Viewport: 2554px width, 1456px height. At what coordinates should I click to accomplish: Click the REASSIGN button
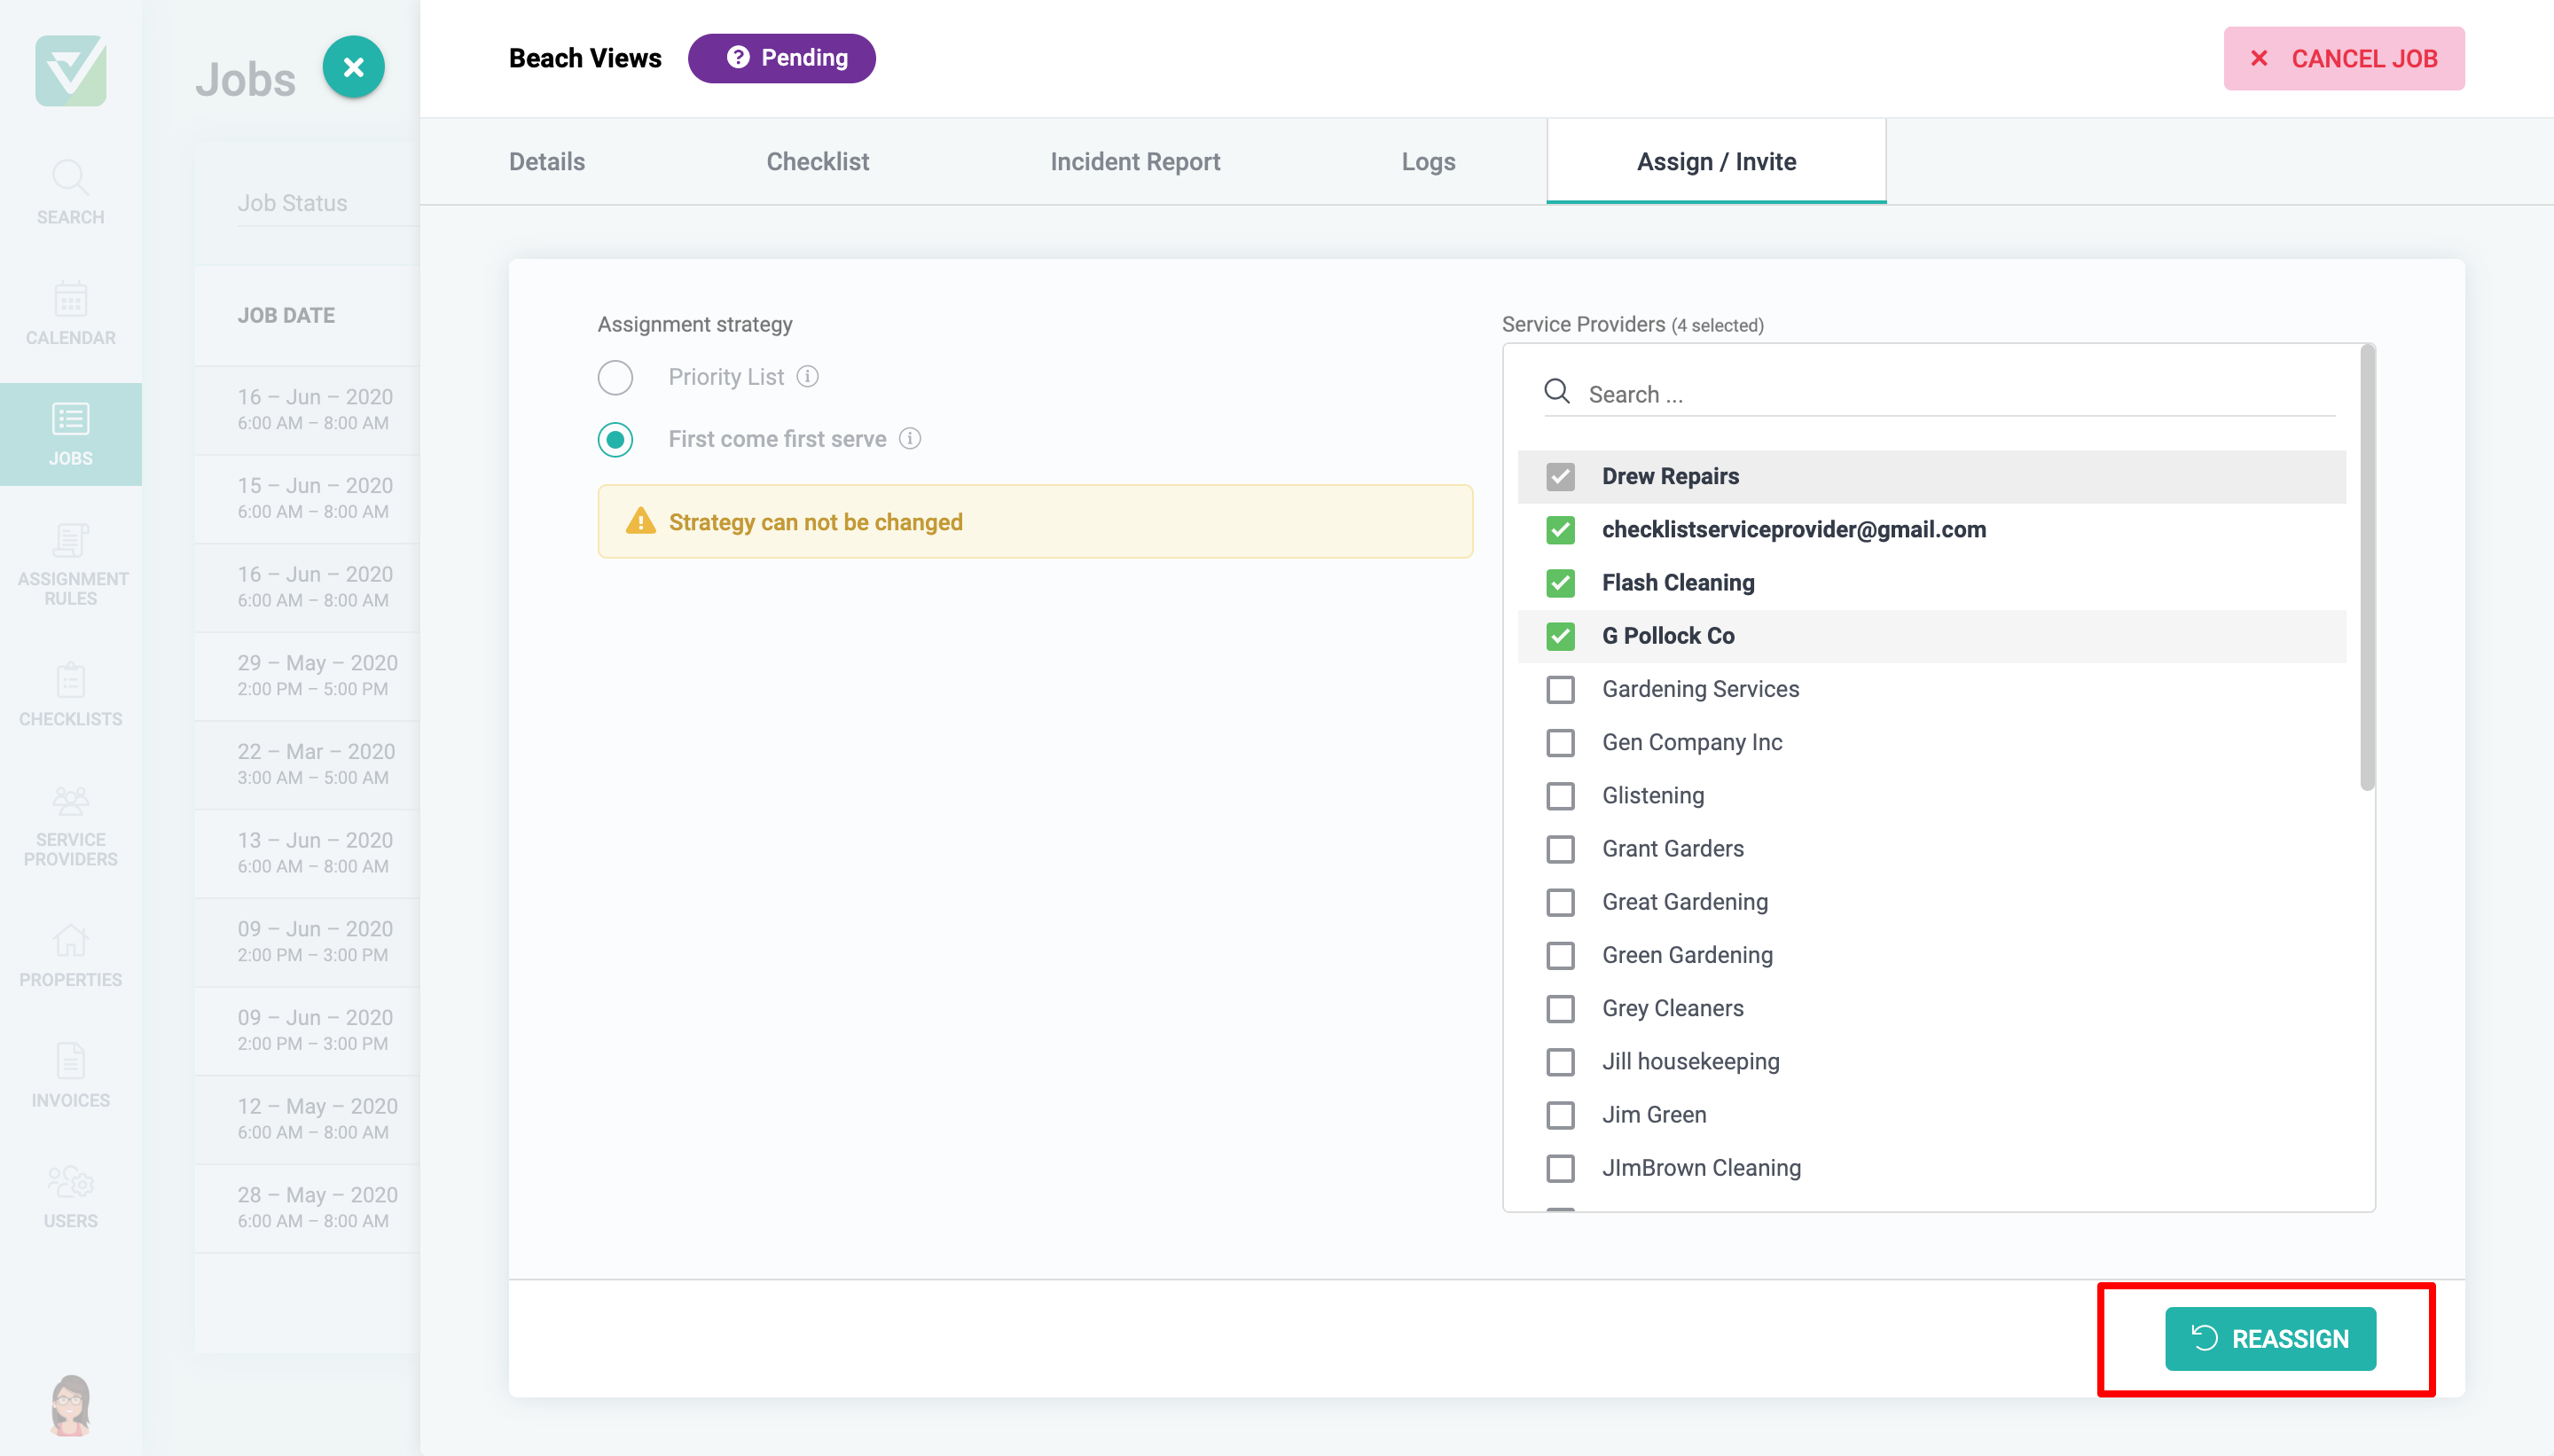click(x=2270, y=1338)
